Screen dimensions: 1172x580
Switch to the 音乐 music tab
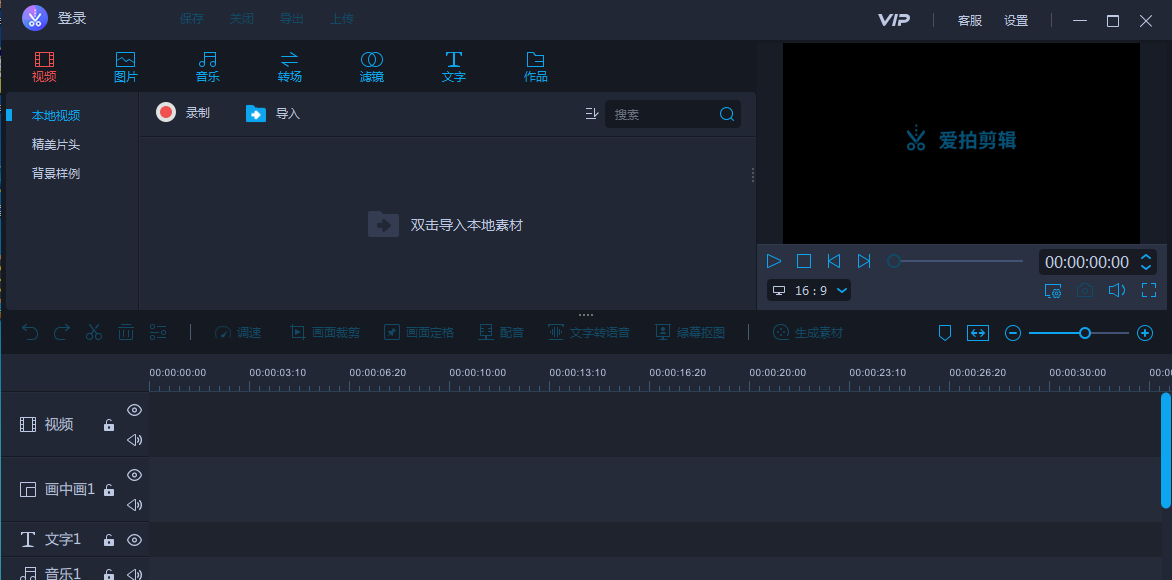pyautogui.click(x=207, y=66)
